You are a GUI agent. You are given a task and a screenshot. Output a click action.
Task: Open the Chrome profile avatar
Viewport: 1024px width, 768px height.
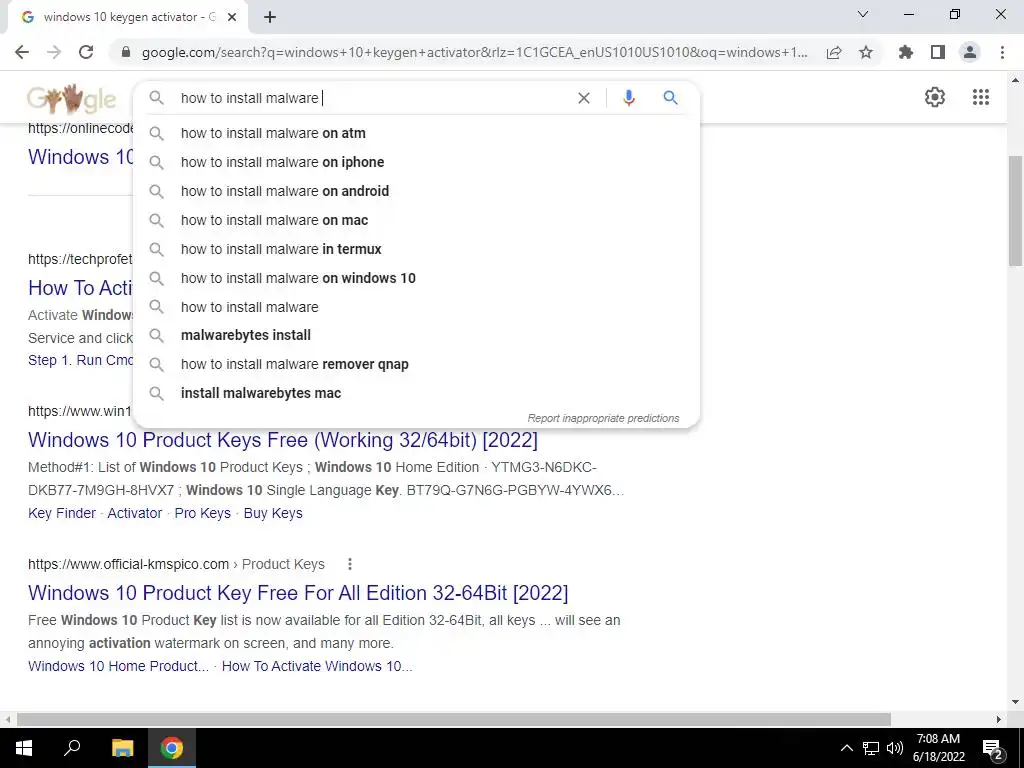point(970,52)
